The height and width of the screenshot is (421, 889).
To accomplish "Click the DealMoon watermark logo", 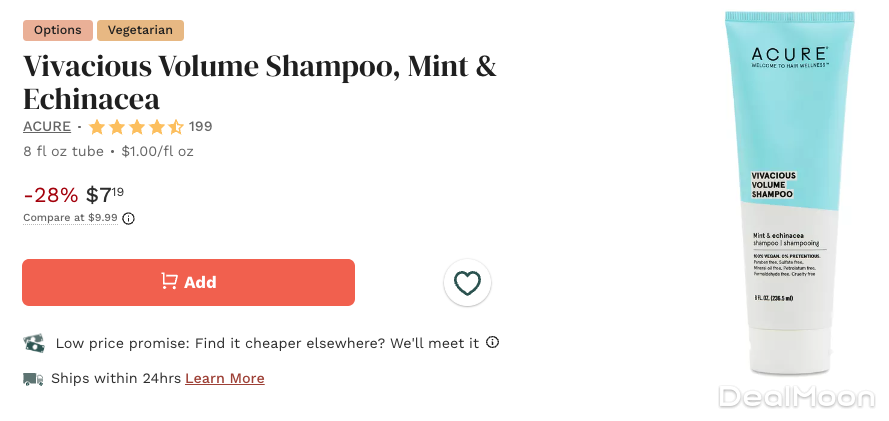I will (796, 397).
